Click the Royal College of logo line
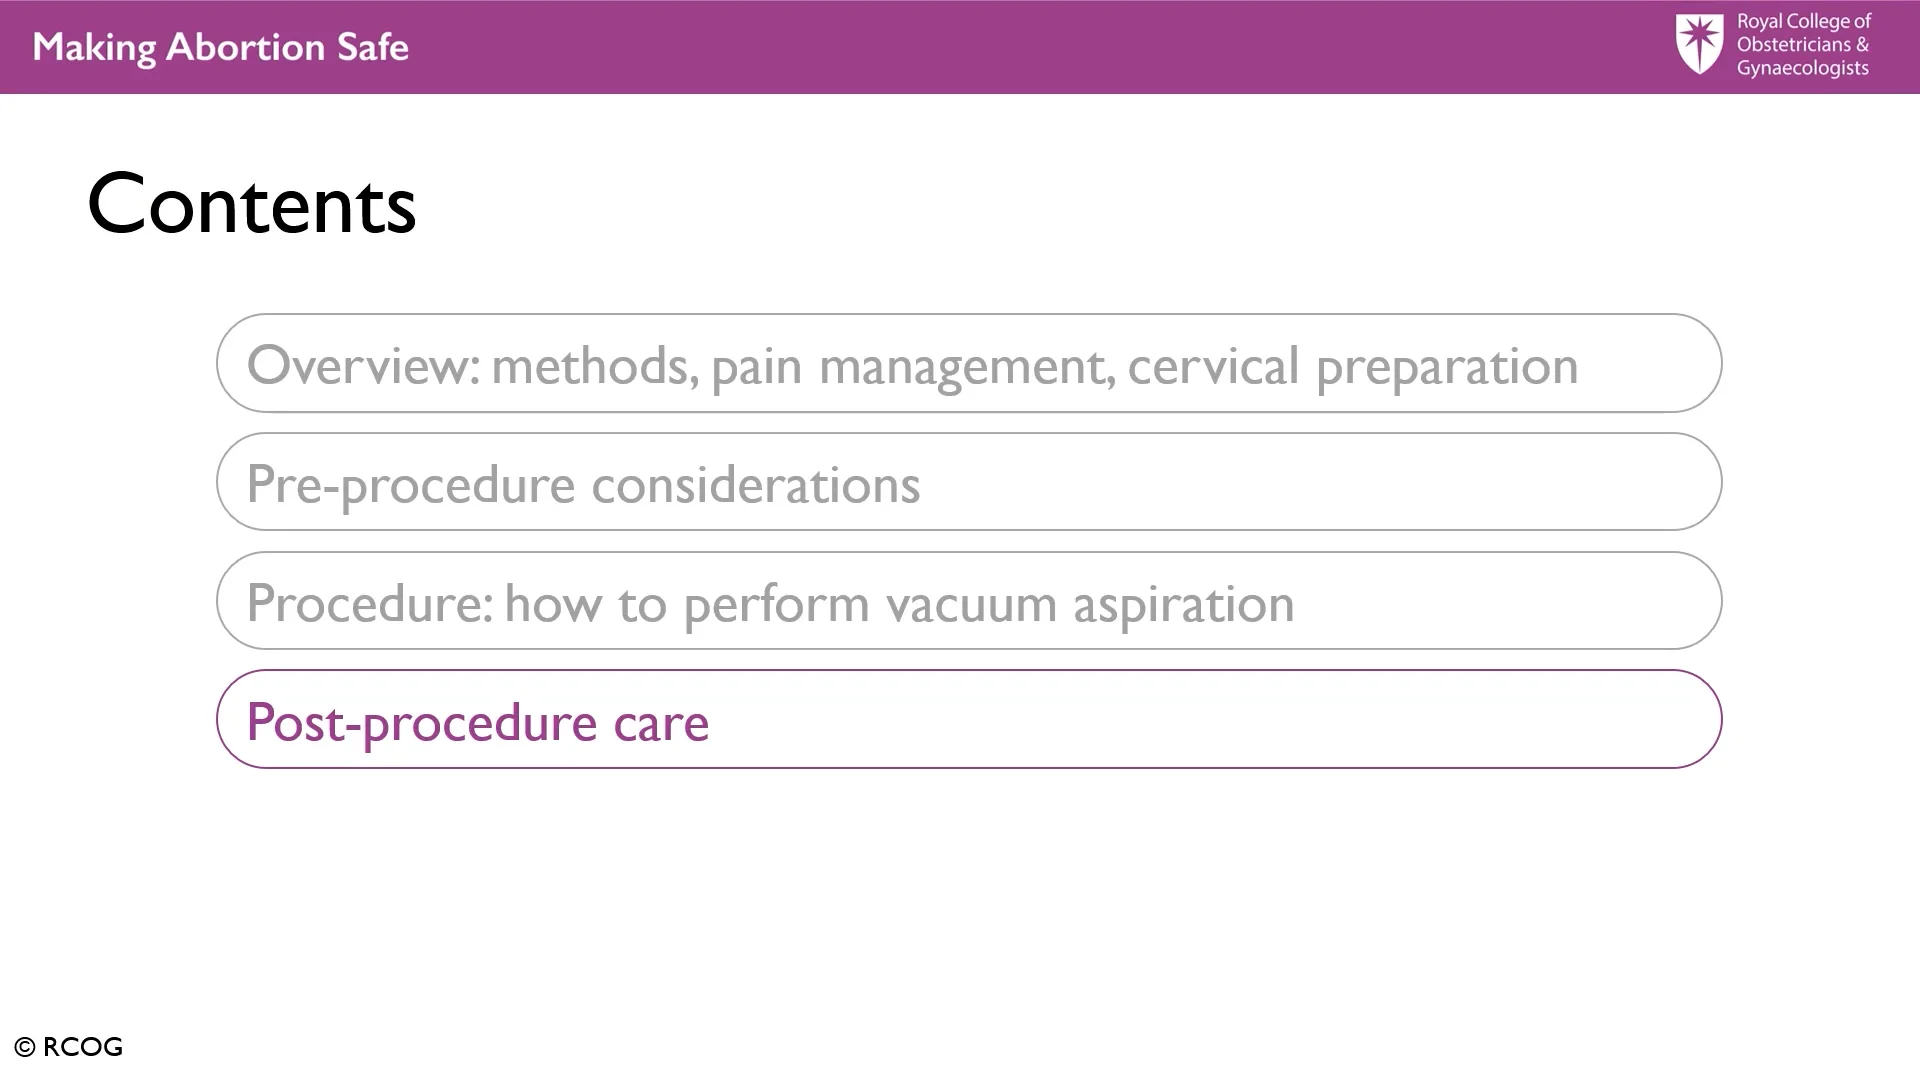This screenshot has height=1080, width=1920. point(1803,21)
